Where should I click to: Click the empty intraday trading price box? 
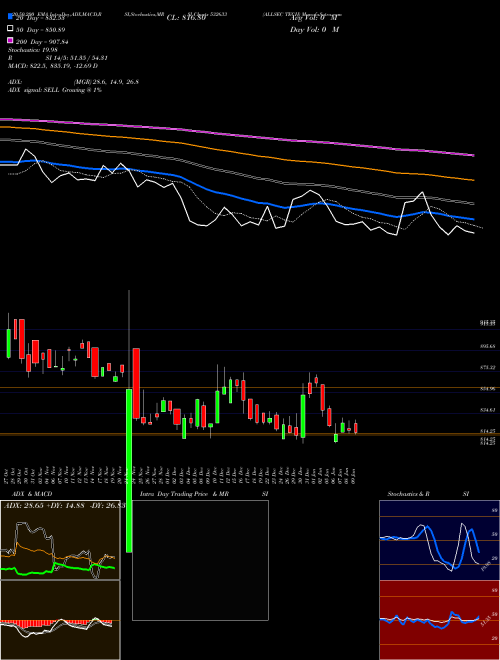point(200,560)
